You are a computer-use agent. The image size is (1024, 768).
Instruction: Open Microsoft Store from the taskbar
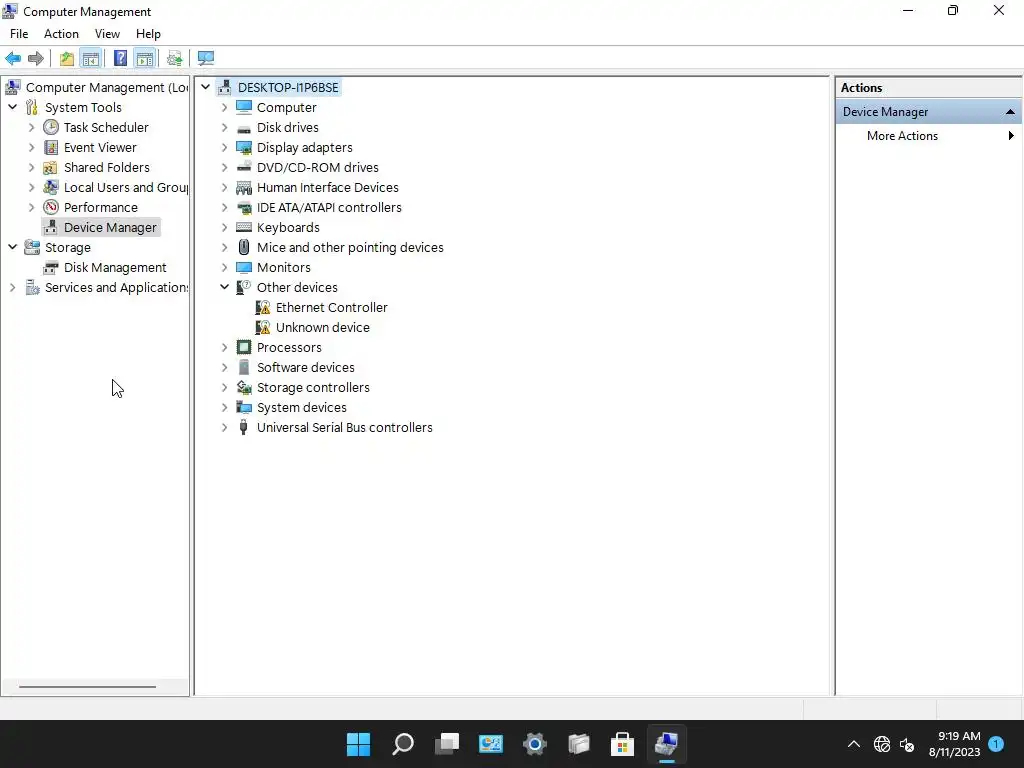pyautogui.click(x=622, y=744)
